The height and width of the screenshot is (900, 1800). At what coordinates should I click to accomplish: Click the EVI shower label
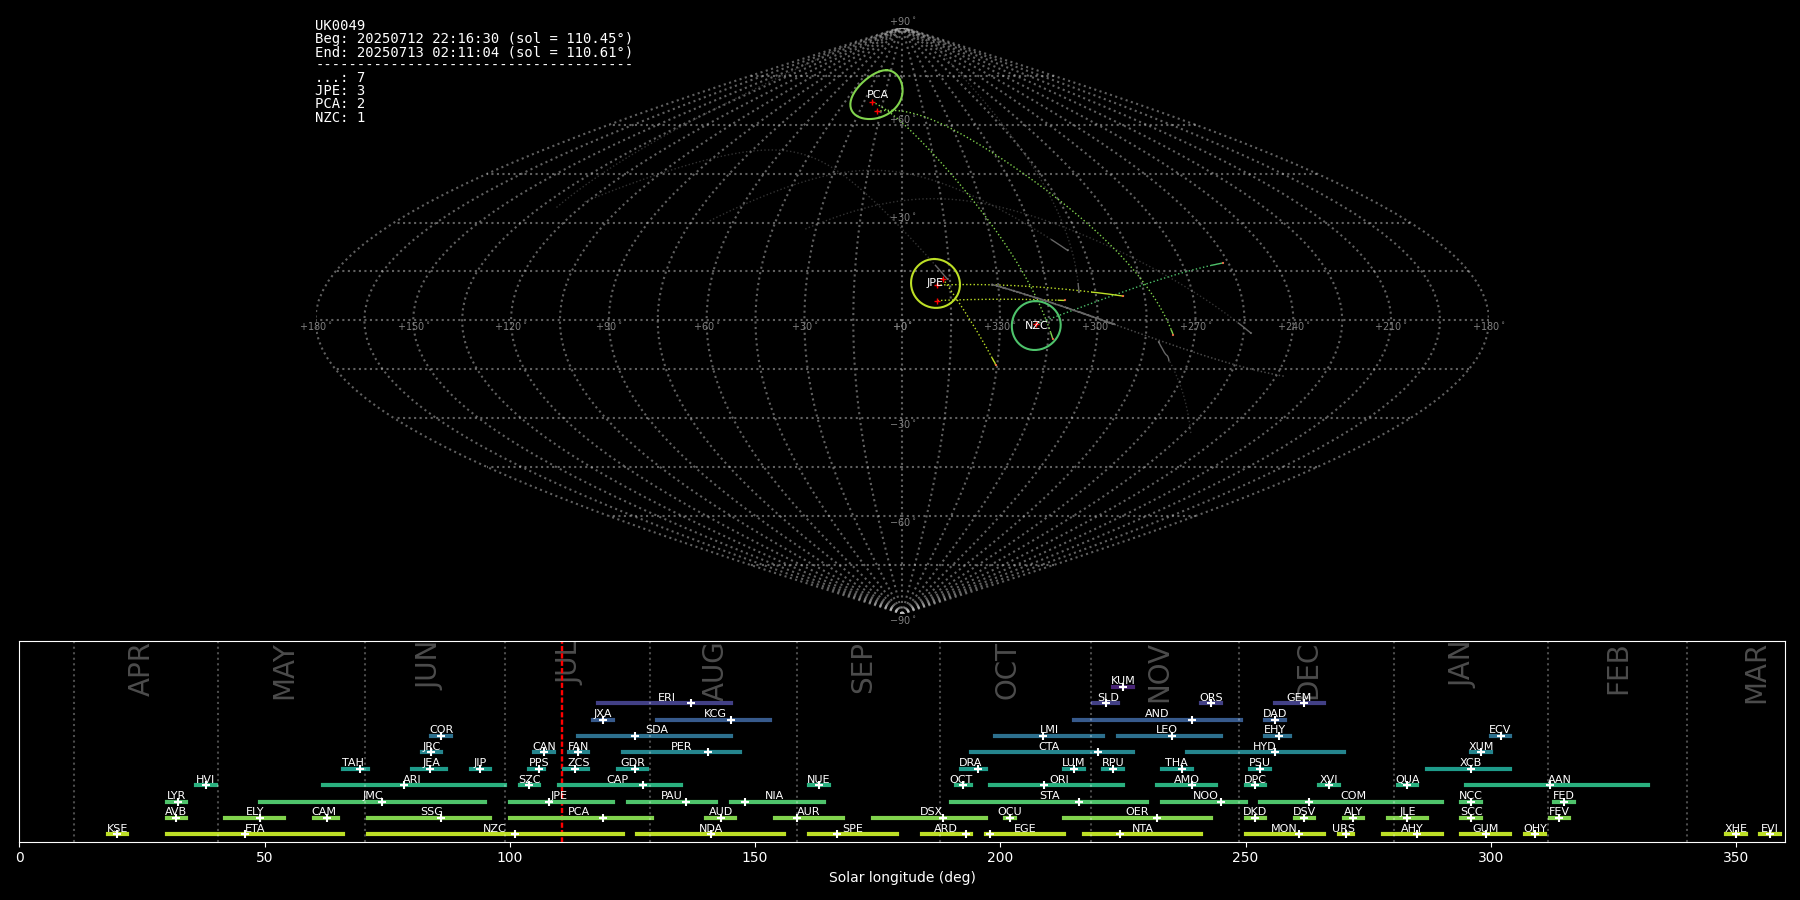[1769, 828]
